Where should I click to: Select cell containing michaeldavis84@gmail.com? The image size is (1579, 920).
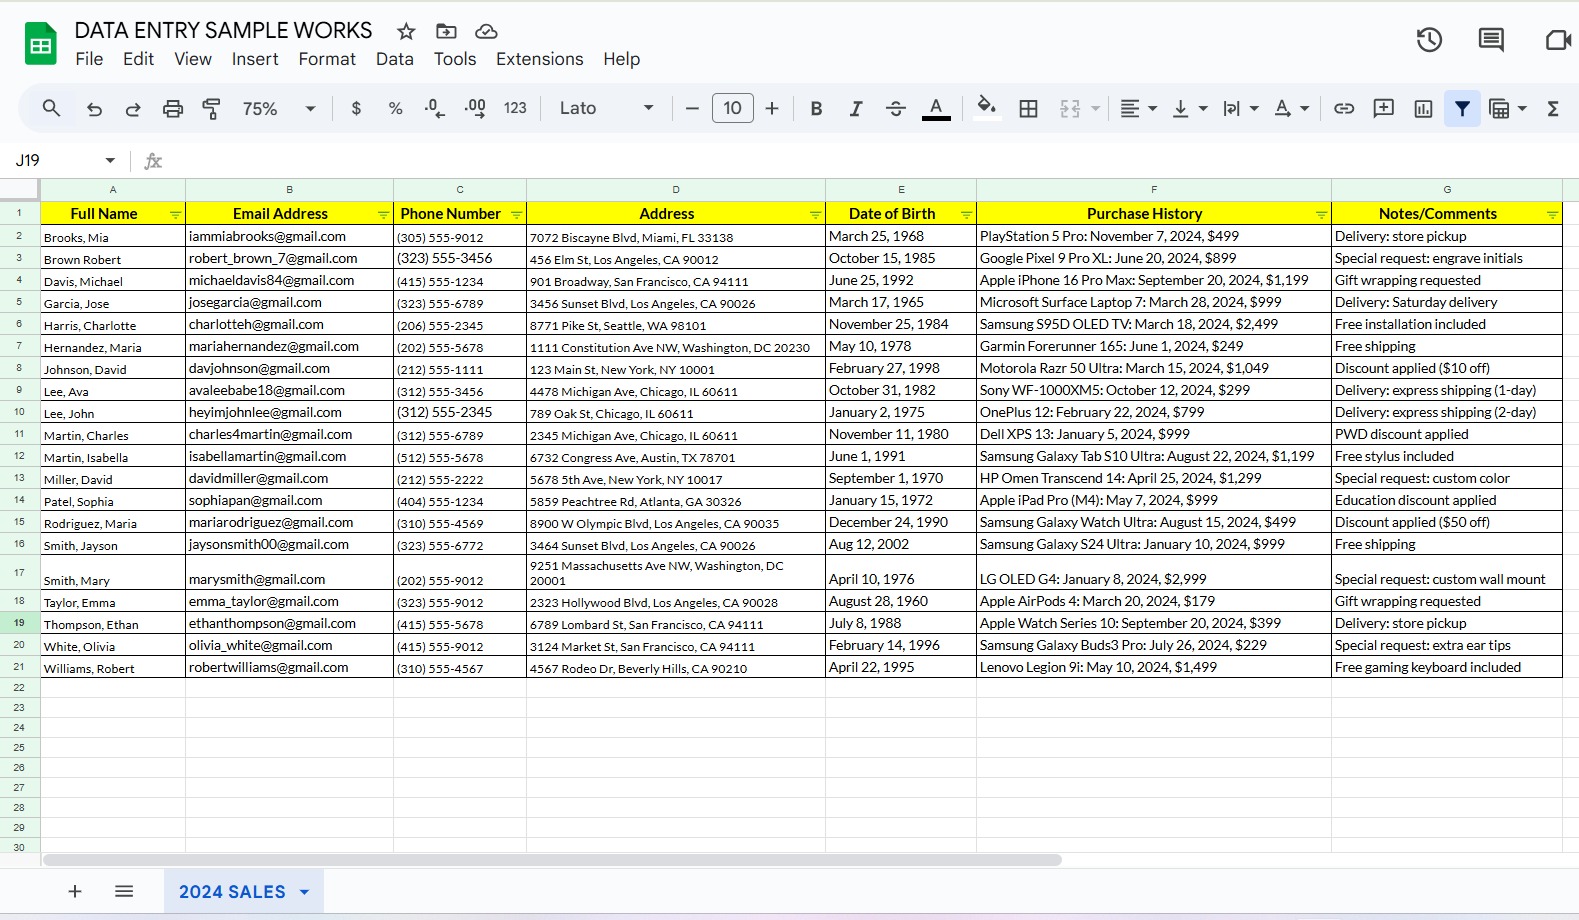290,281
